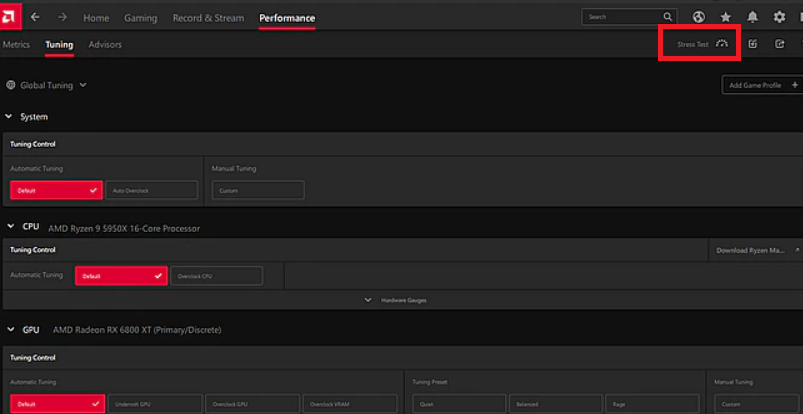Select the Quiet tuning preset

pos(459,404)
